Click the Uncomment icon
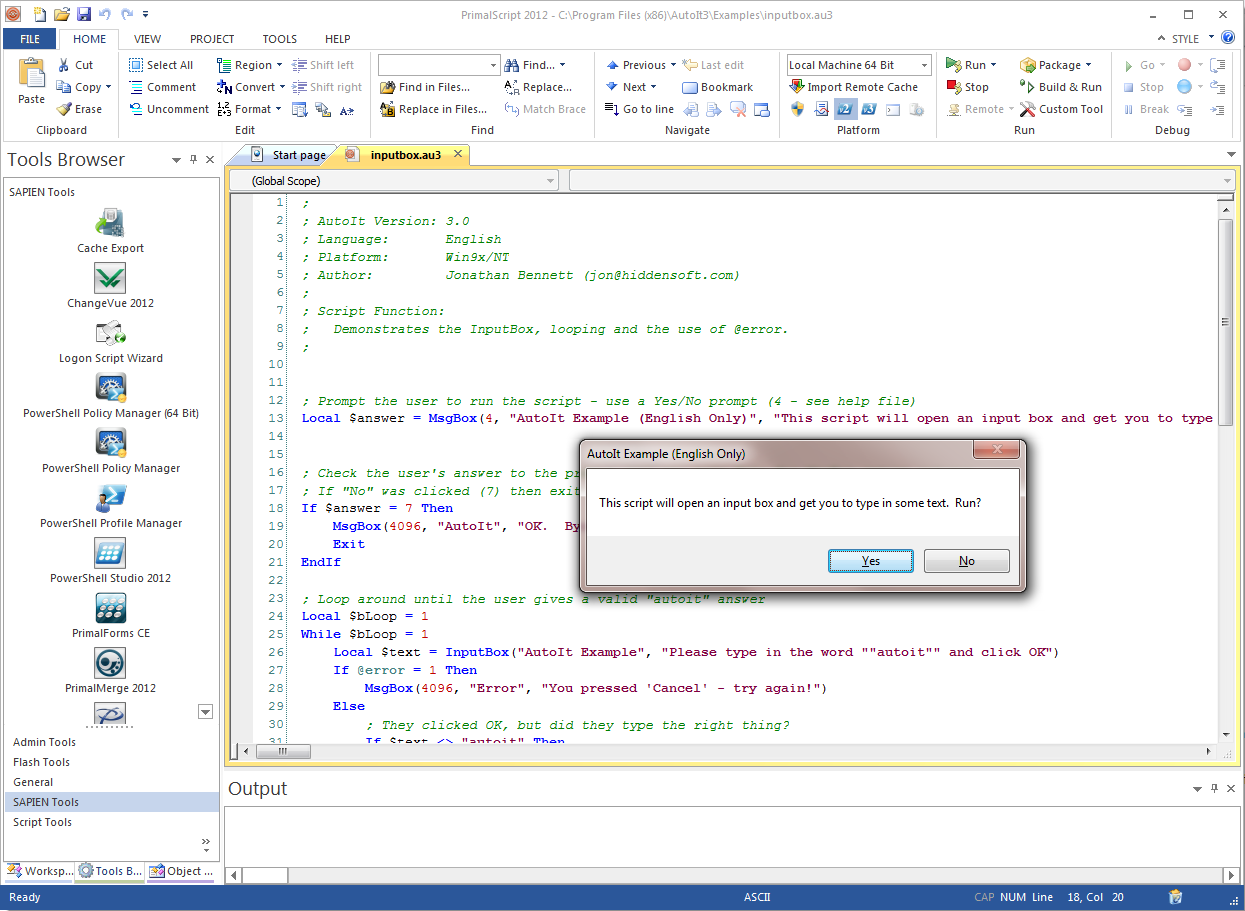 [136, 109]
